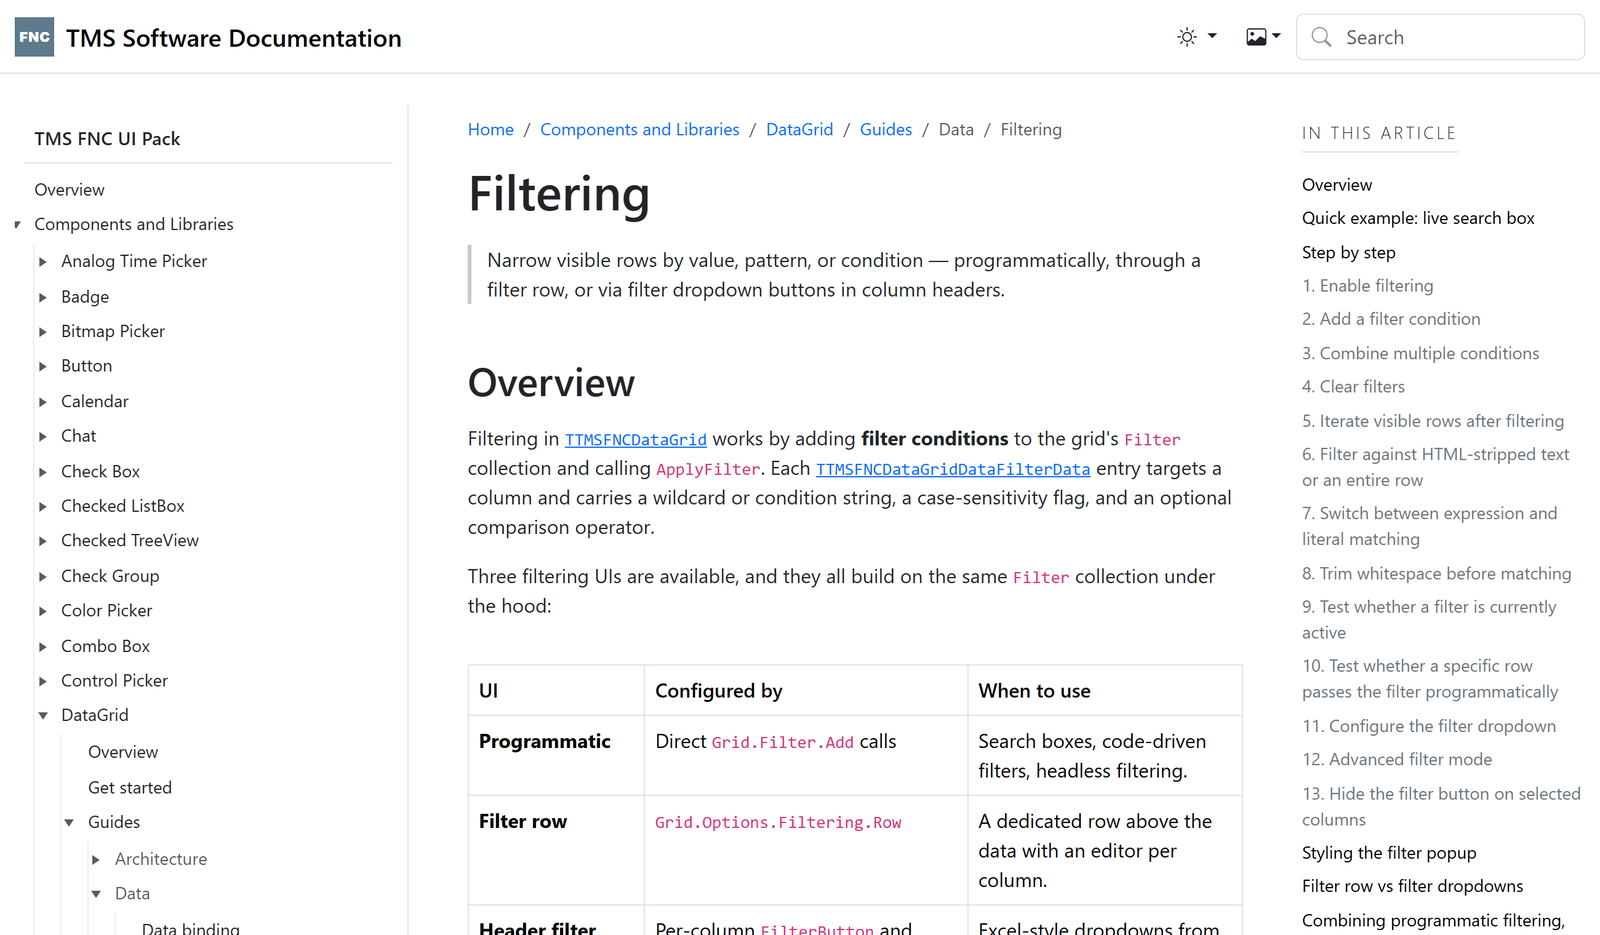Expand the Check Group node
The image size is (1600, 935).
coord(43,576)
